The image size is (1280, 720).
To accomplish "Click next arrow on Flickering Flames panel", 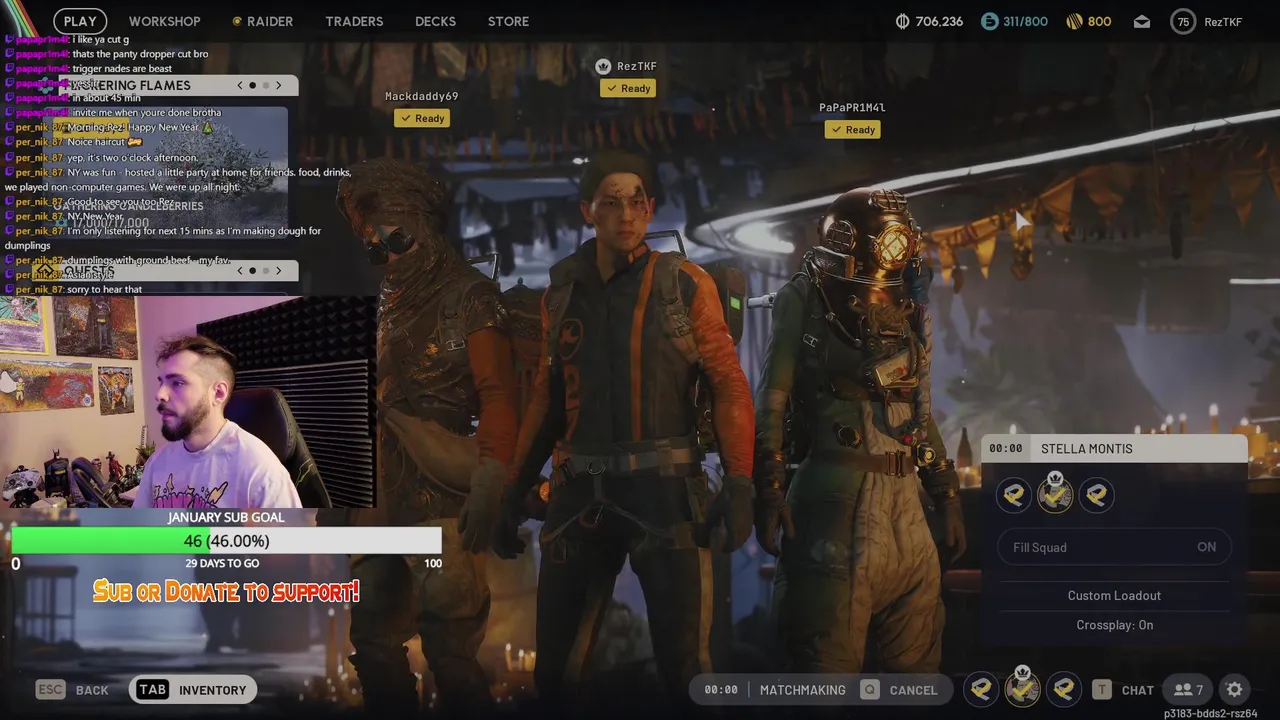I will [278, 85].
